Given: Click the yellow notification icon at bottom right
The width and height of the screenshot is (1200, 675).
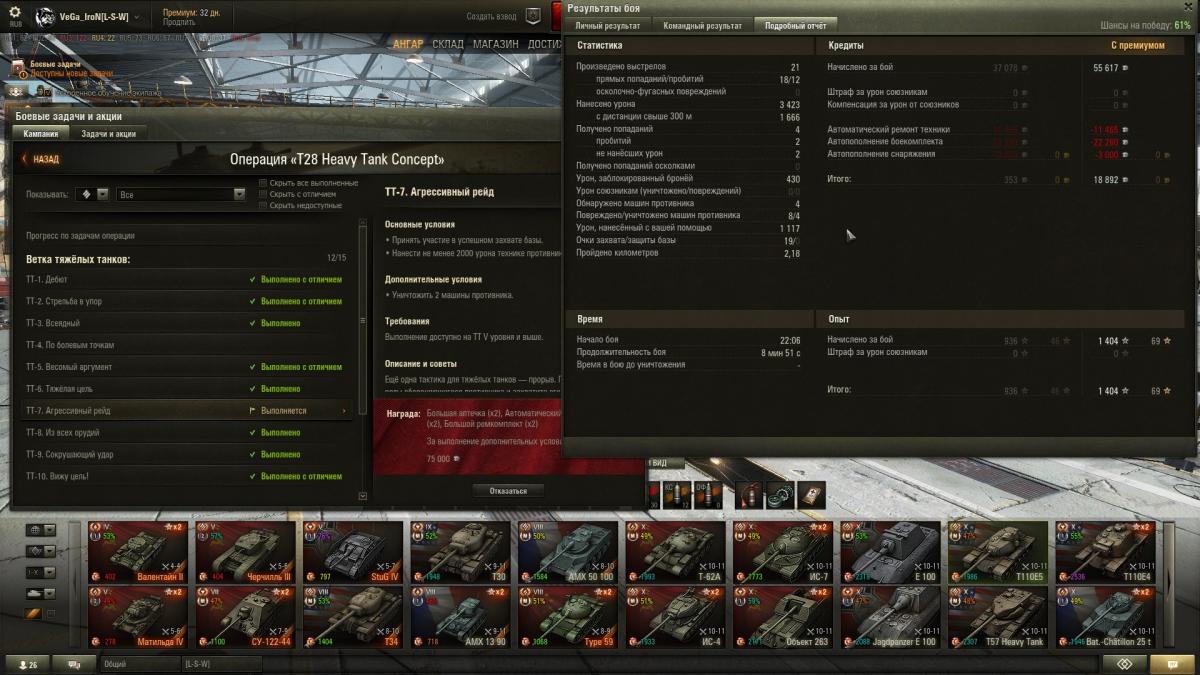Looking at the screenshot, I should [1165, 664].
